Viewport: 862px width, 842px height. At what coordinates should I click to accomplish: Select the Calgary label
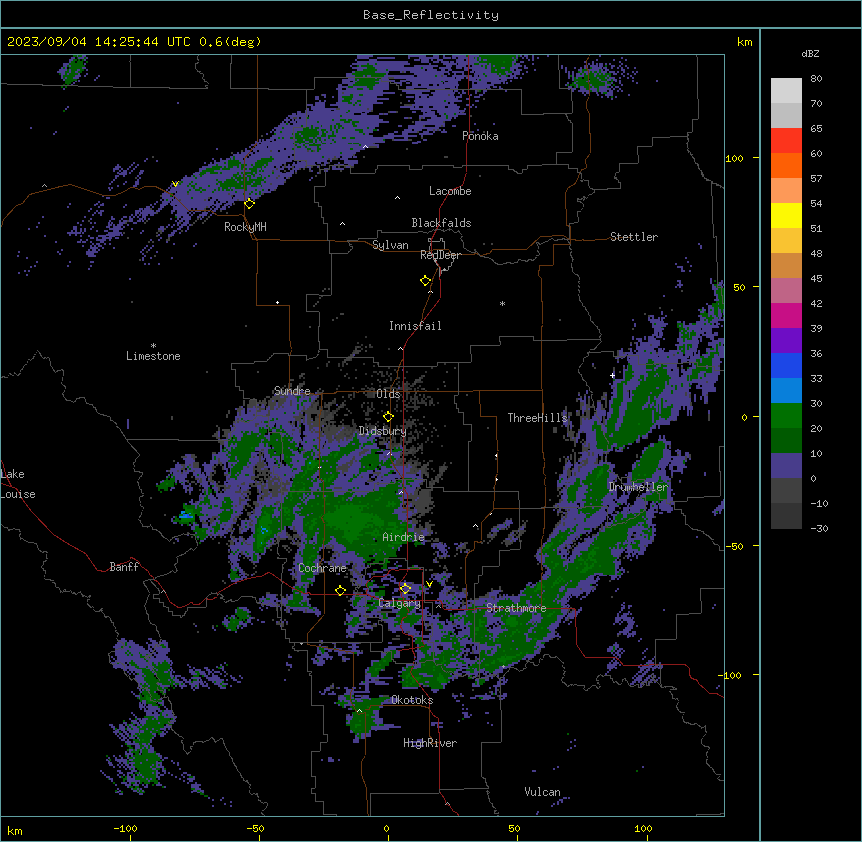tap(399, 603)
